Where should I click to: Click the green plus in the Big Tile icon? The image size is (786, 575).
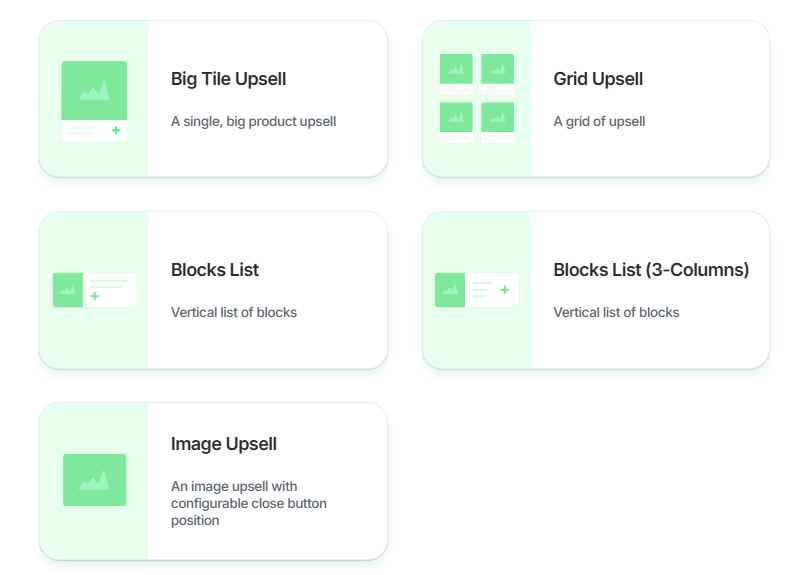[116, 130]
